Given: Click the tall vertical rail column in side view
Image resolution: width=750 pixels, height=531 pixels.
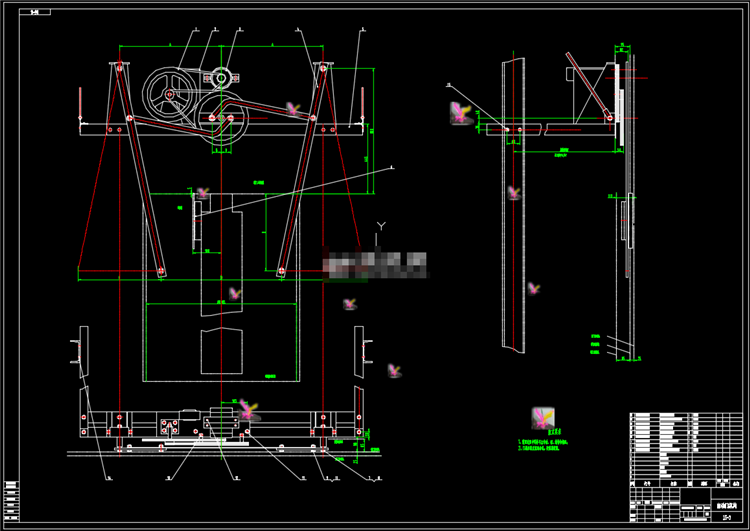Looking at the screenshot, I should click(513, 205).
